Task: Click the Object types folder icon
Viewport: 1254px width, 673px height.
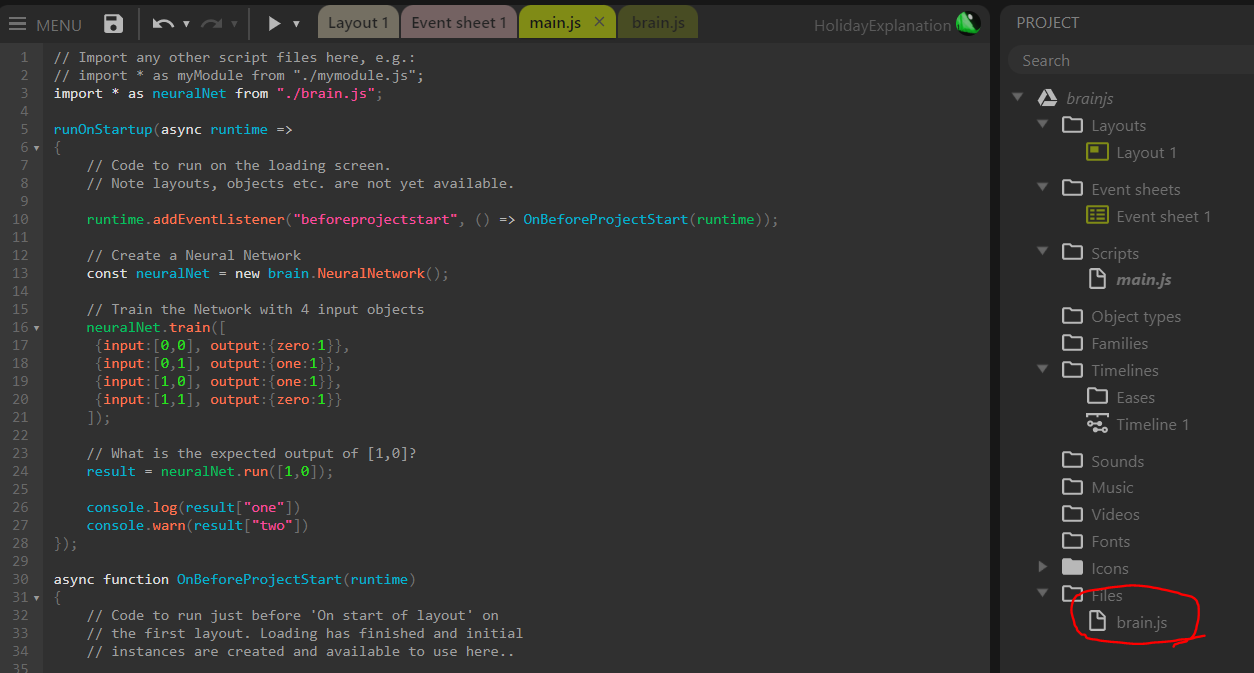Action: coord(1073,316)
